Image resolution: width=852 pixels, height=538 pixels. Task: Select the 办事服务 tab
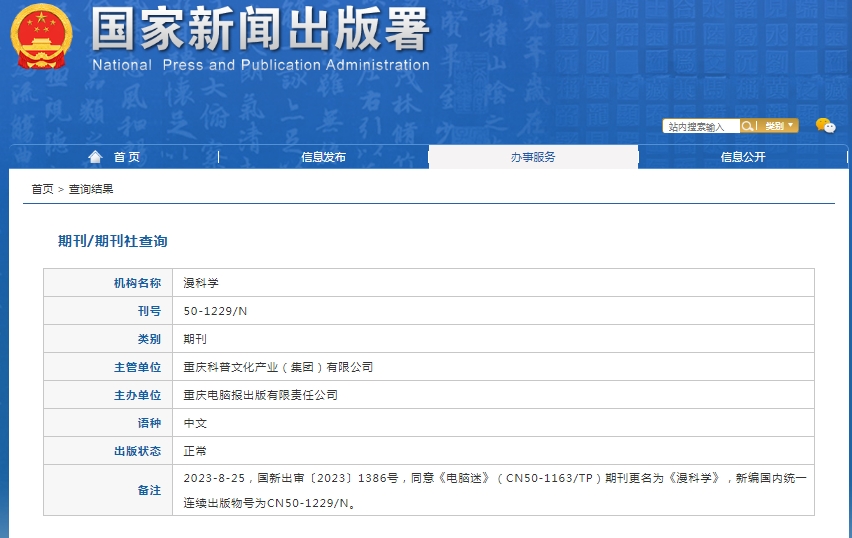pyautogui.click(x=533, y=157)
